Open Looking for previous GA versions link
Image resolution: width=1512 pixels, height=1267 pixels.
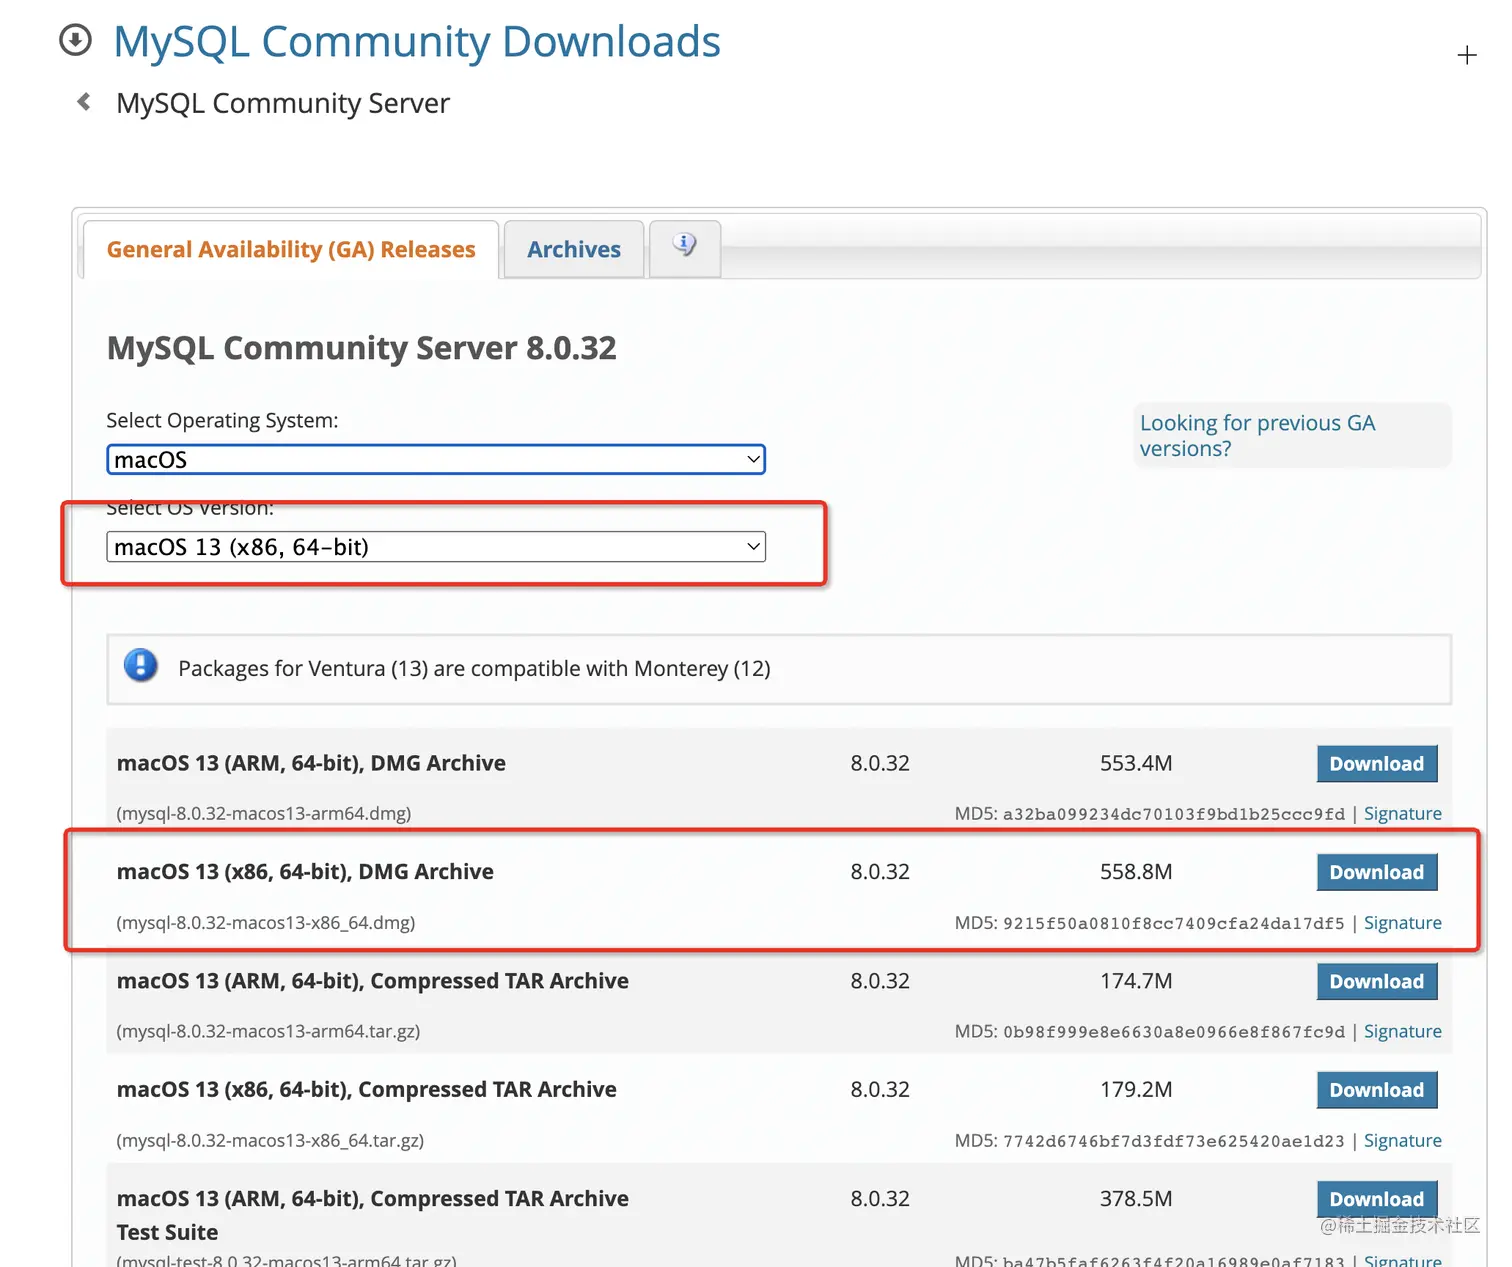1258,436
